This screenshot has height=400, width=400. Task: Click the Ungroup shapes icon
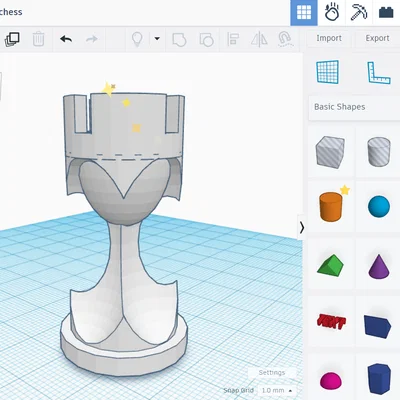click(206, 40)
